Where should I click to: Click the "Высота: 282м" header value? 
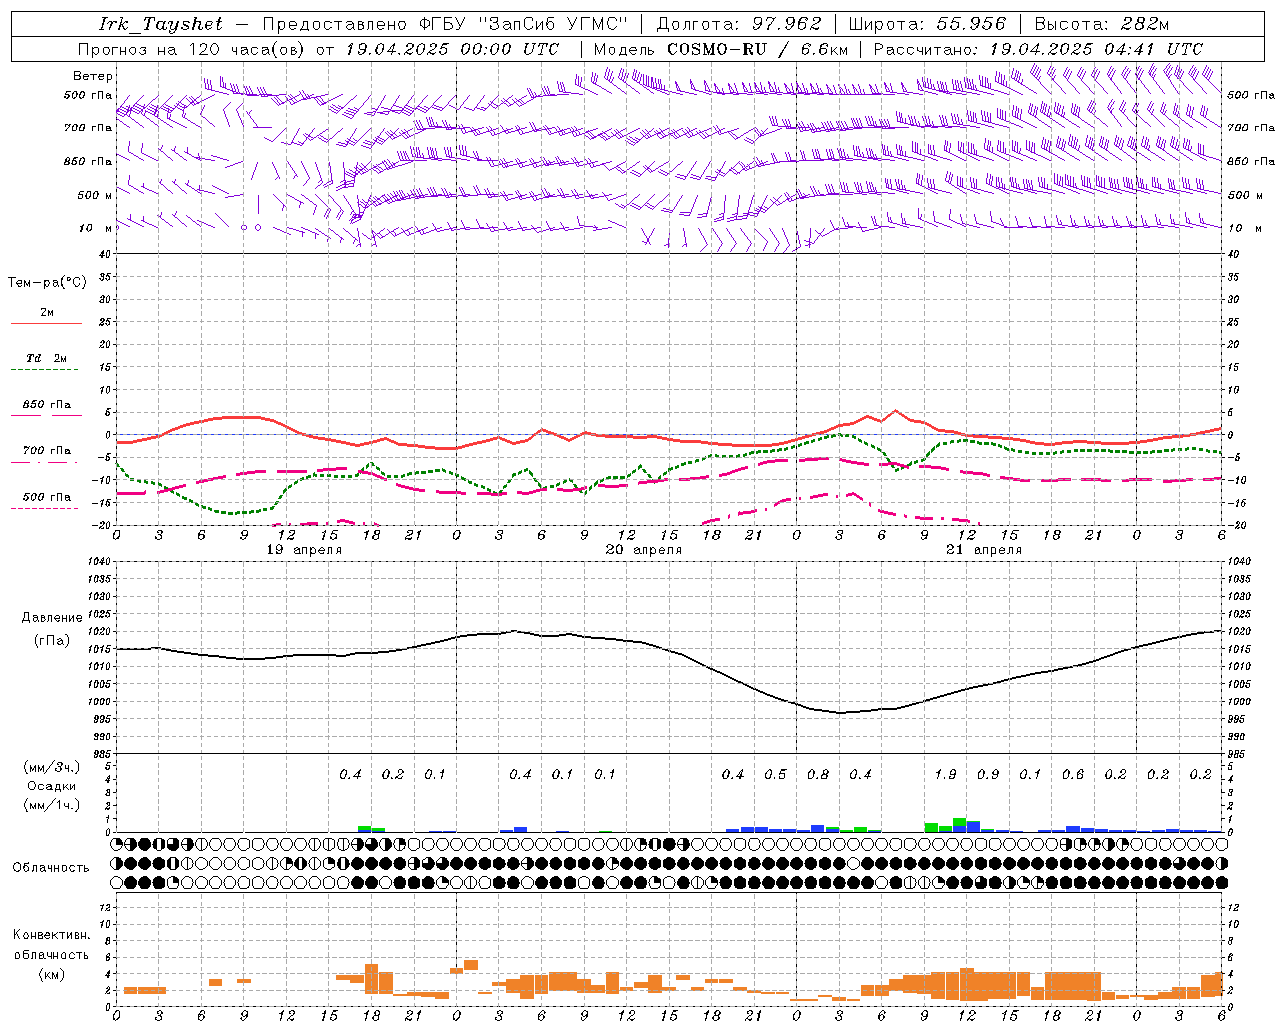point(1101,24)
